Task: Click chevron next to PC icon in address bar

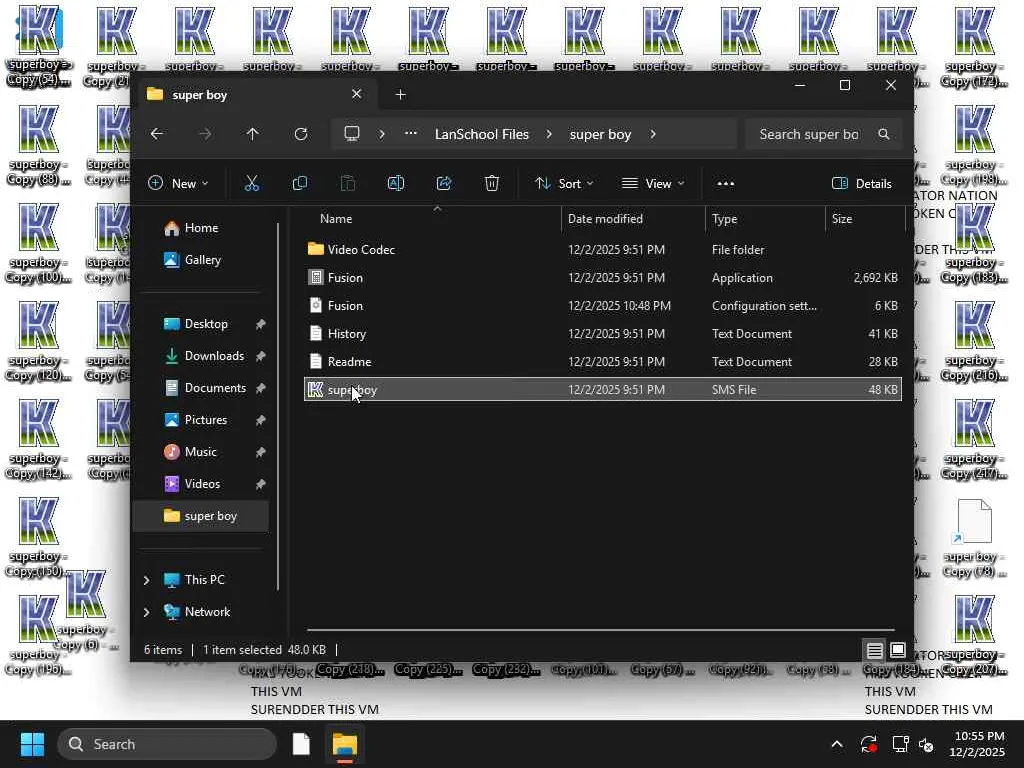Action: pos(382,134)
